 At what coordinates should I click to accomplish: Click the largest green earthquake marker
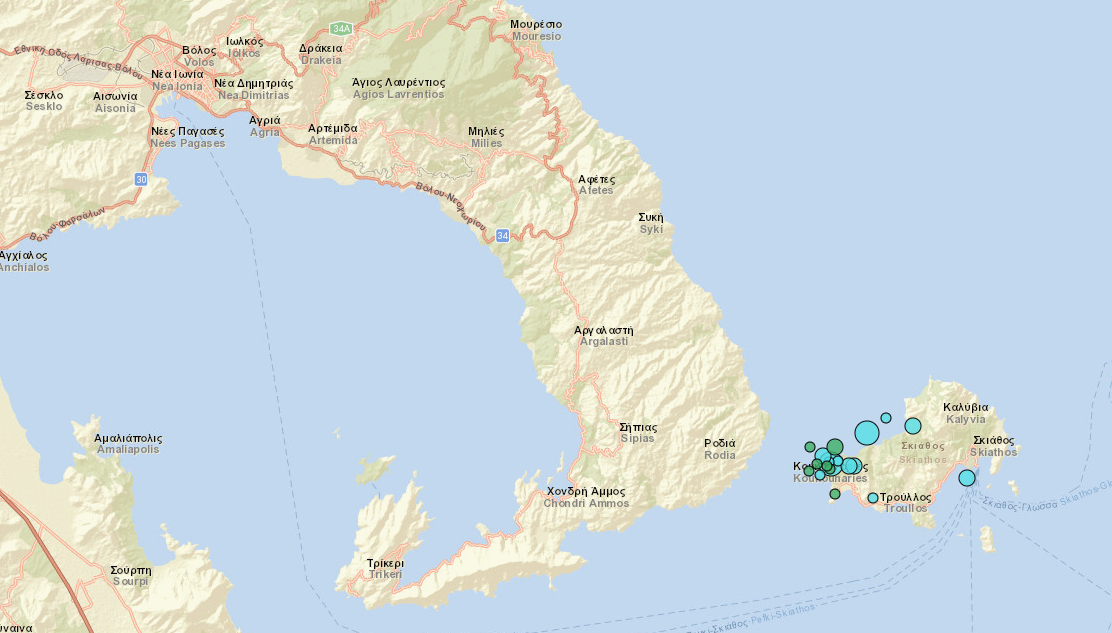pyautogui.click(x=835, y=447)
